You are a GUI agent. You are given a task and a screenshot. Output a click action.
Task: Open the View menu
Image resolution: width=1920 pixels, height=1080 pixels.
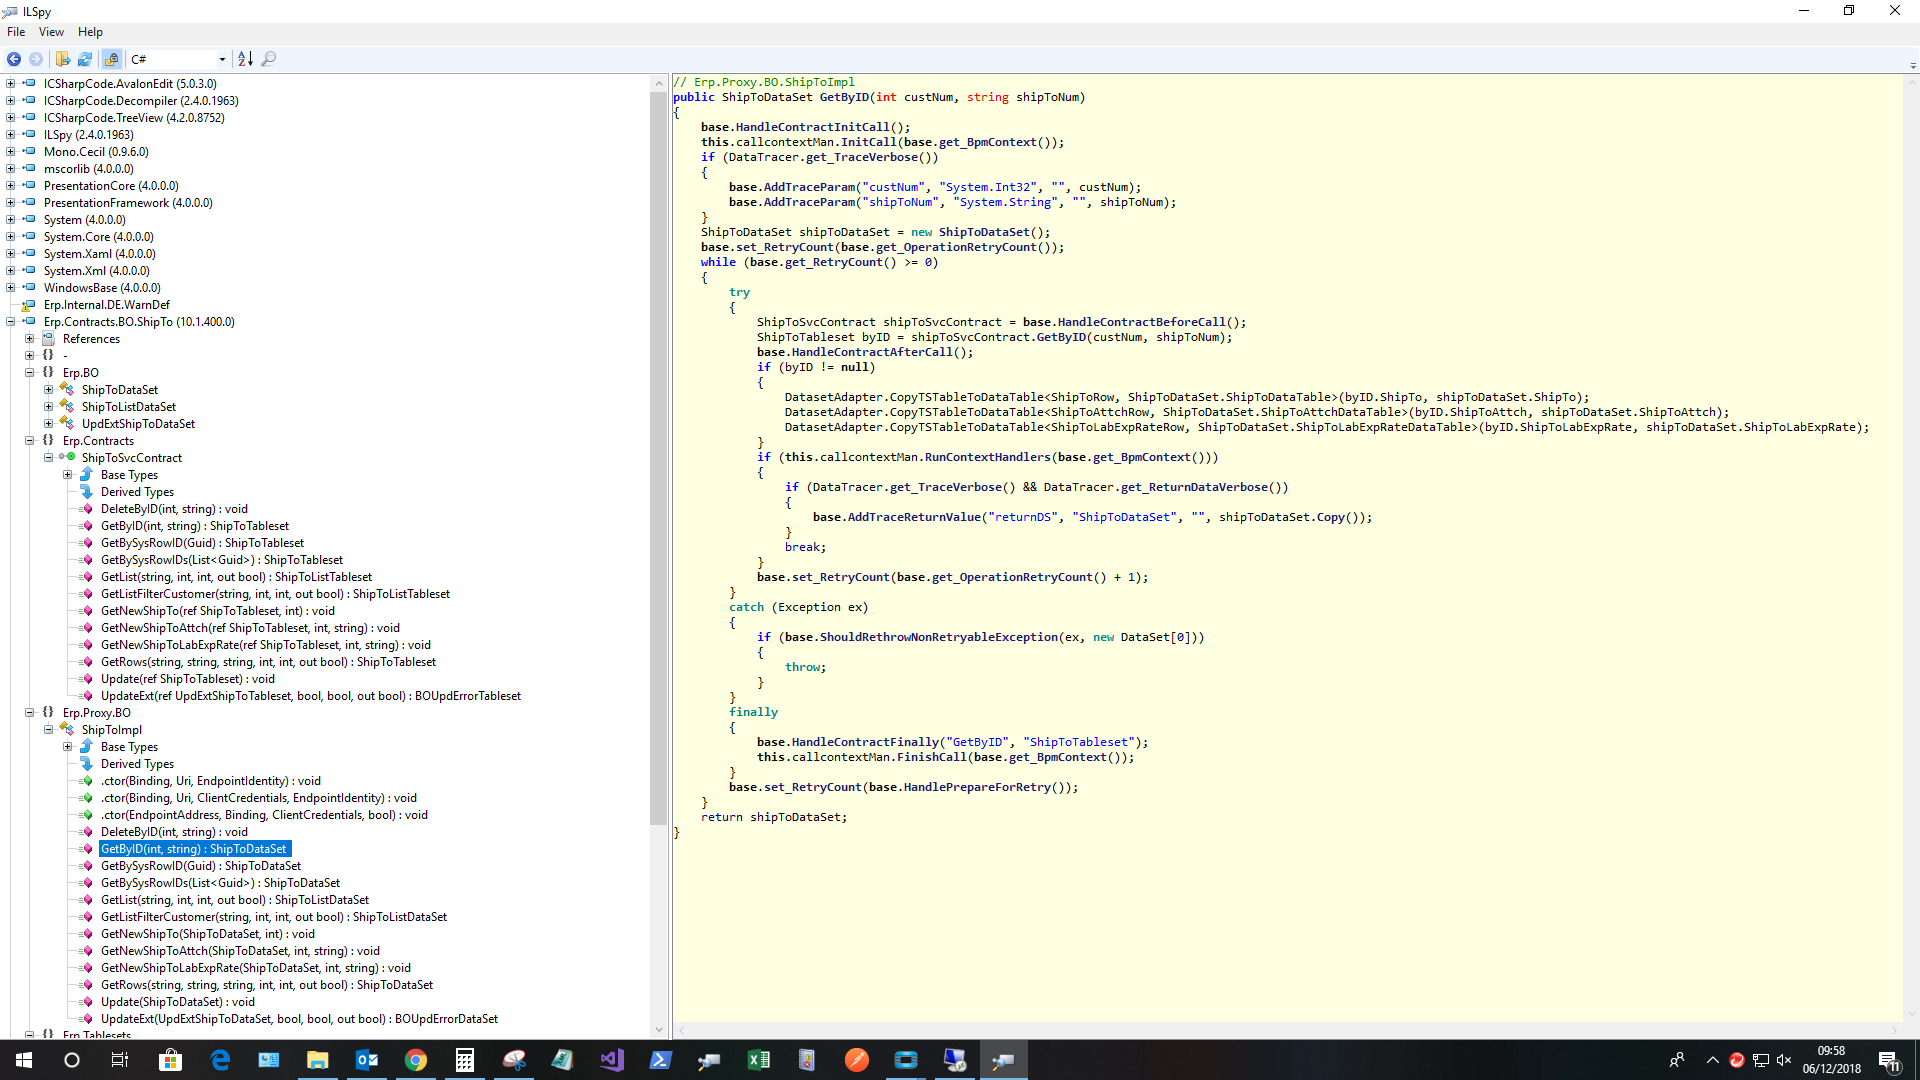(51, 32)
